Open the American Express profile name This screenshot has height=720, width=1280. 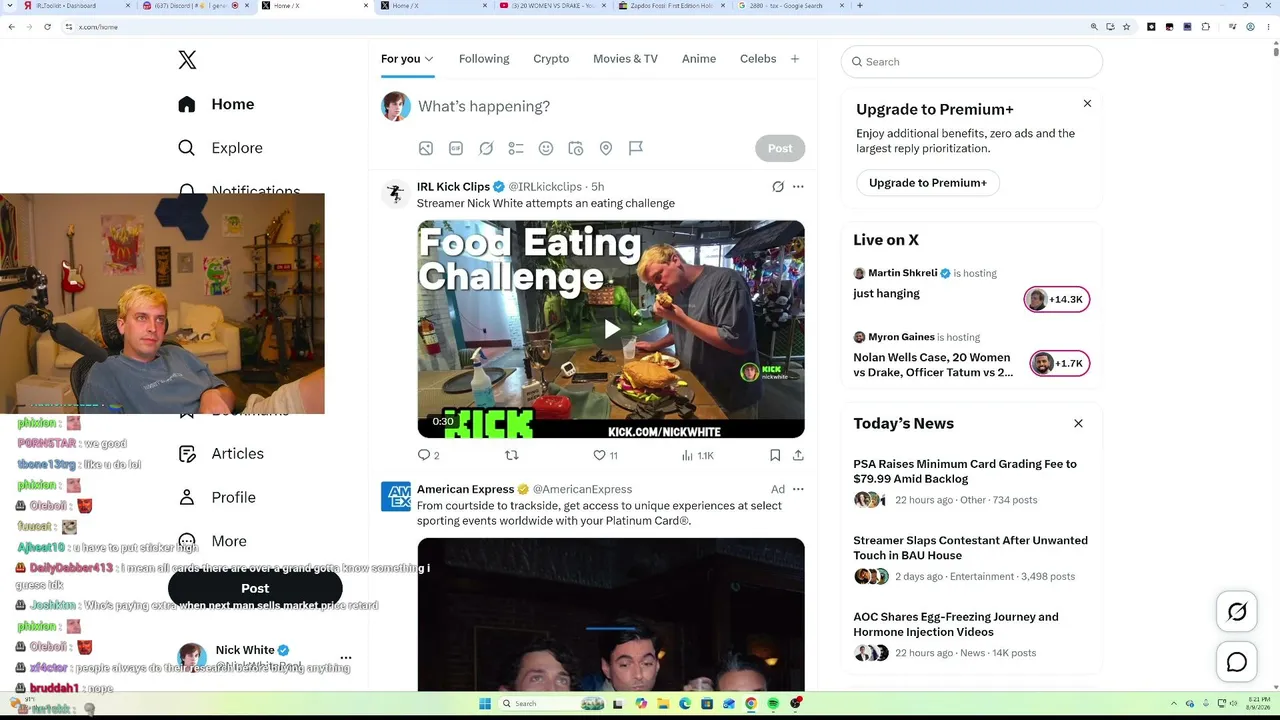[x=466, y=489]
